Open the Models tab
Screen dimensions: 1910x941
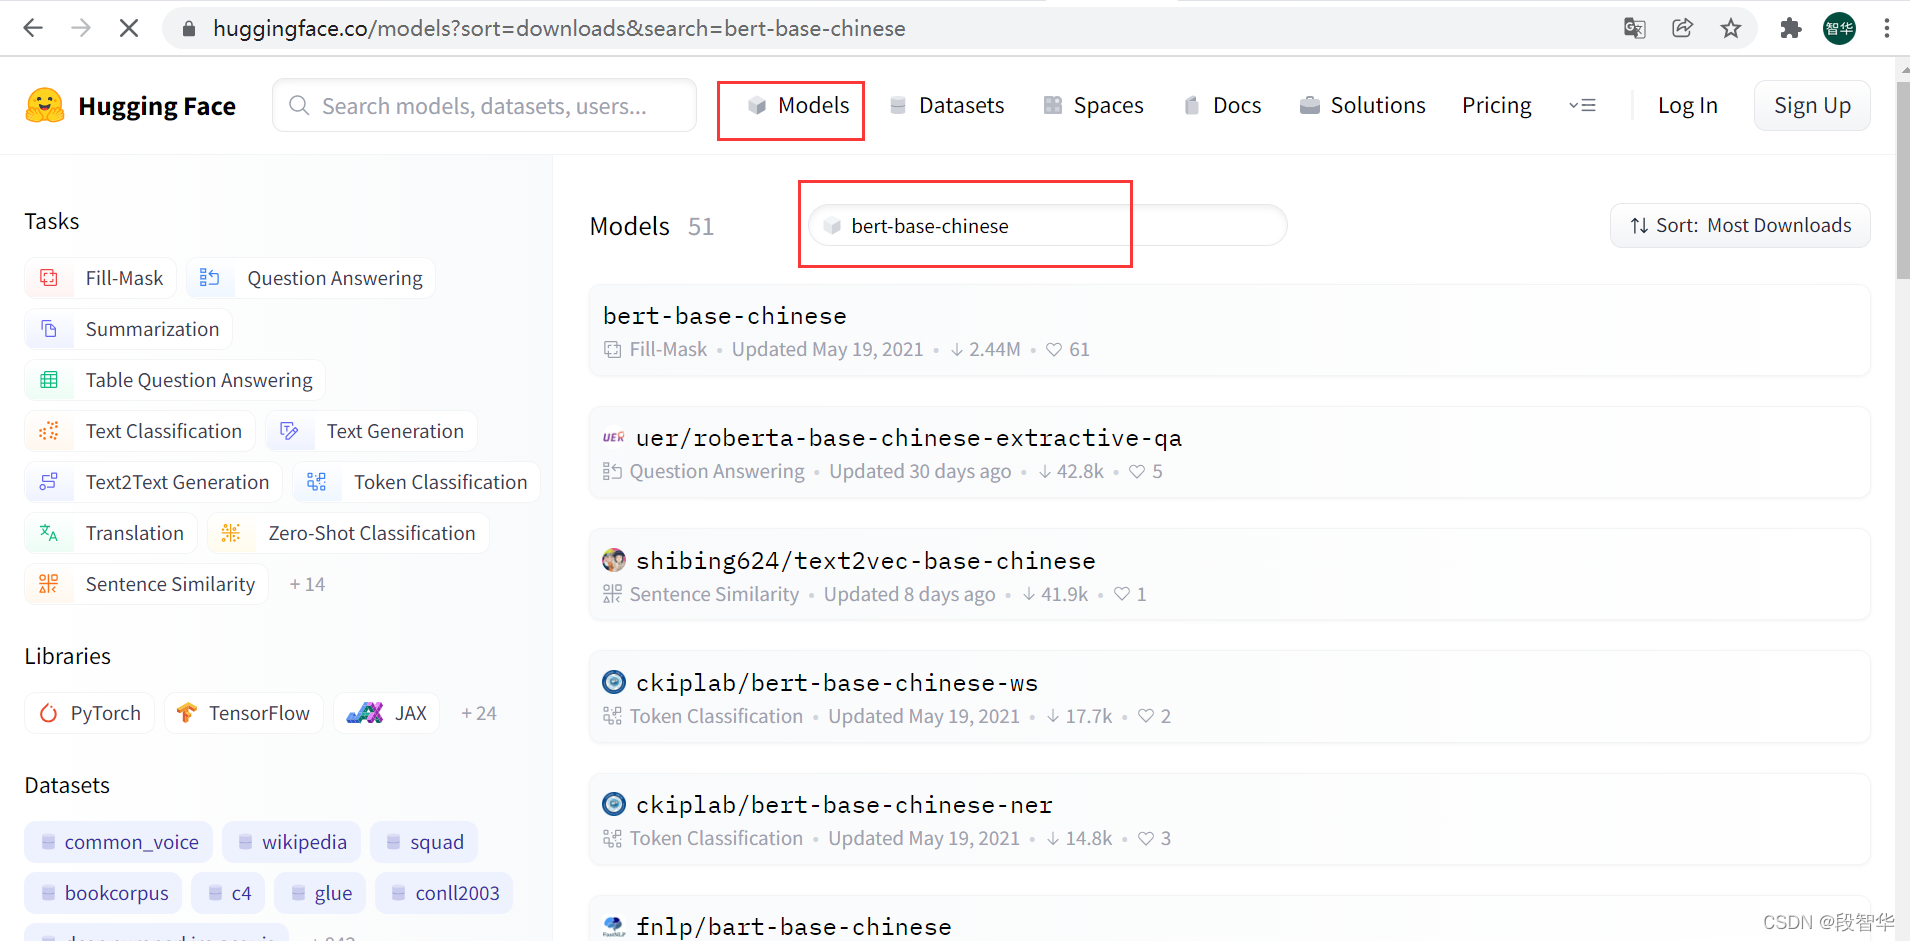pos(798,105)
